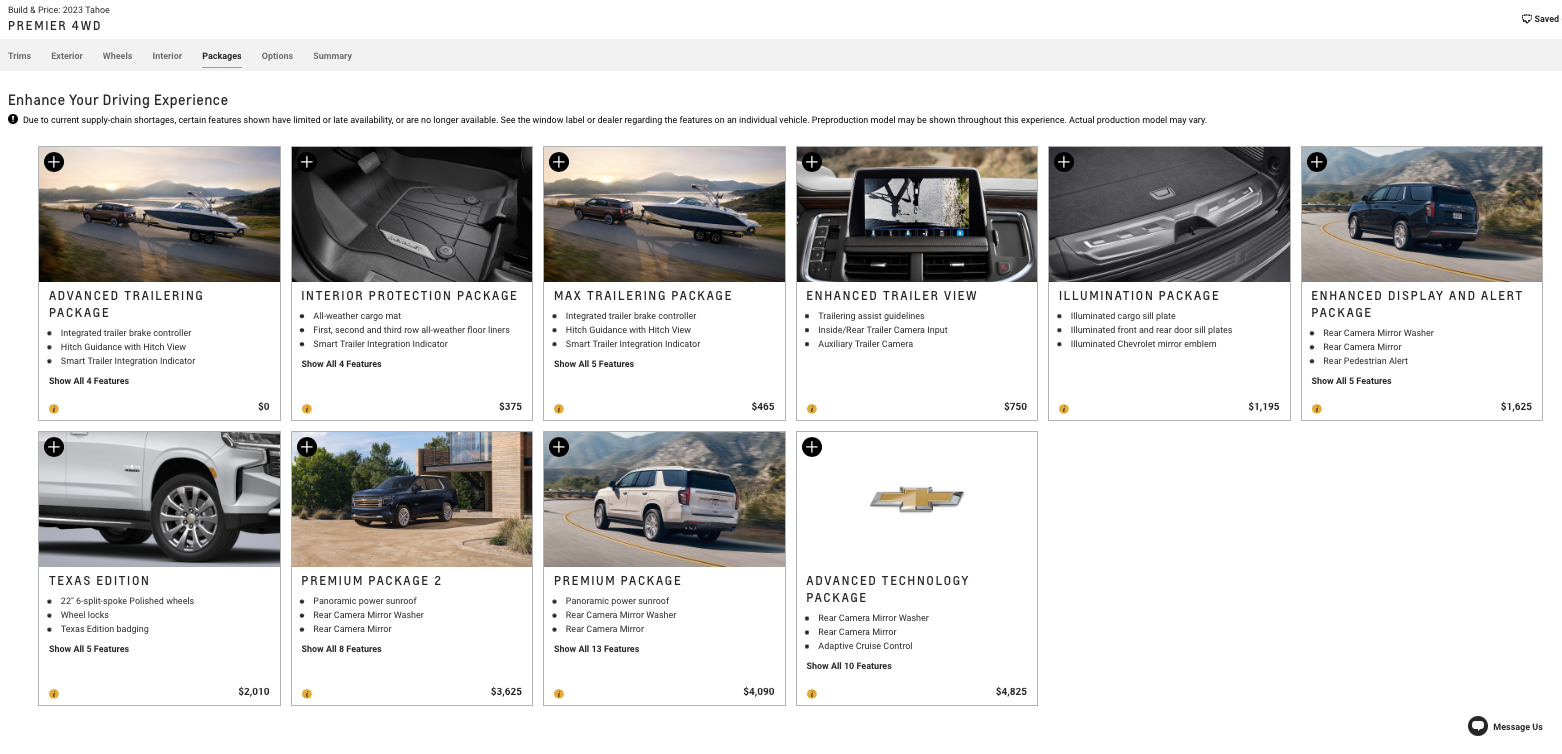Open info icon for Advanced Trailering Package
This screenshot has width=1562, height=754.
coord(54,409)
